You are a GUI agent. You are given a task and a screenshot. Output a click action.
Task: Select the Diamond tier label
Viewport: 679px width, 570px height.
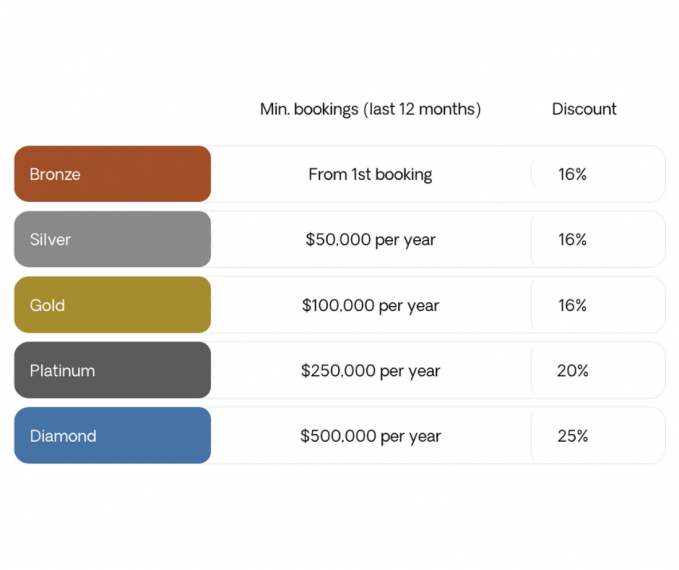tap(62, 436)
